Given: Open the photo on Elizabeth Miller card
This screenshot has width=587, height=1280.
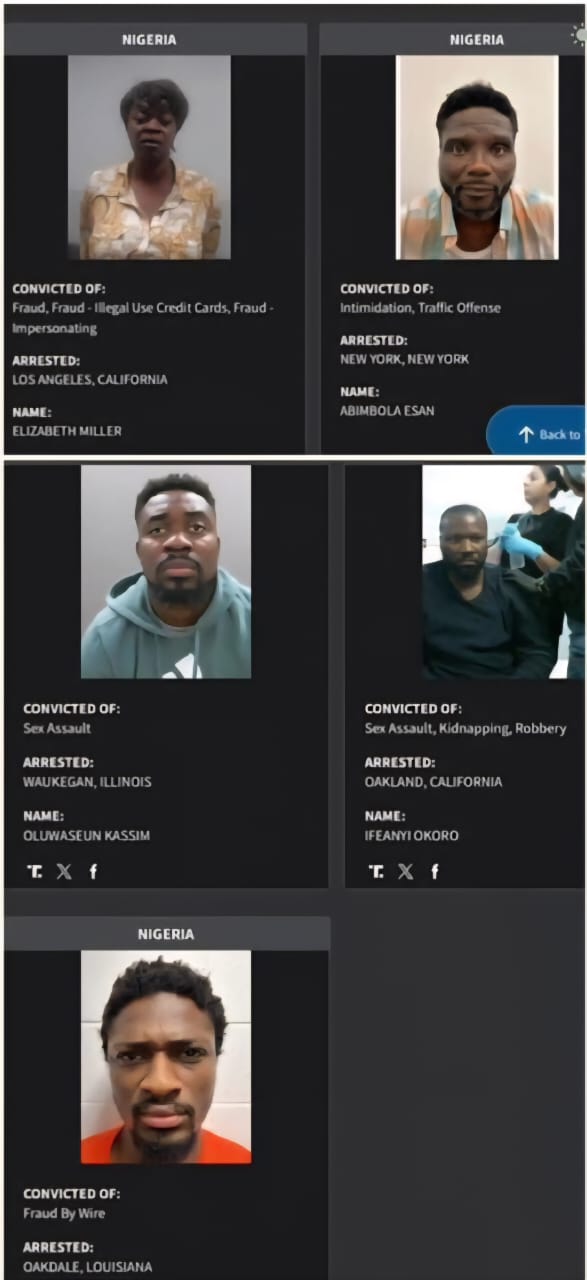Looking at the screenshot, I should pos(149,158).
